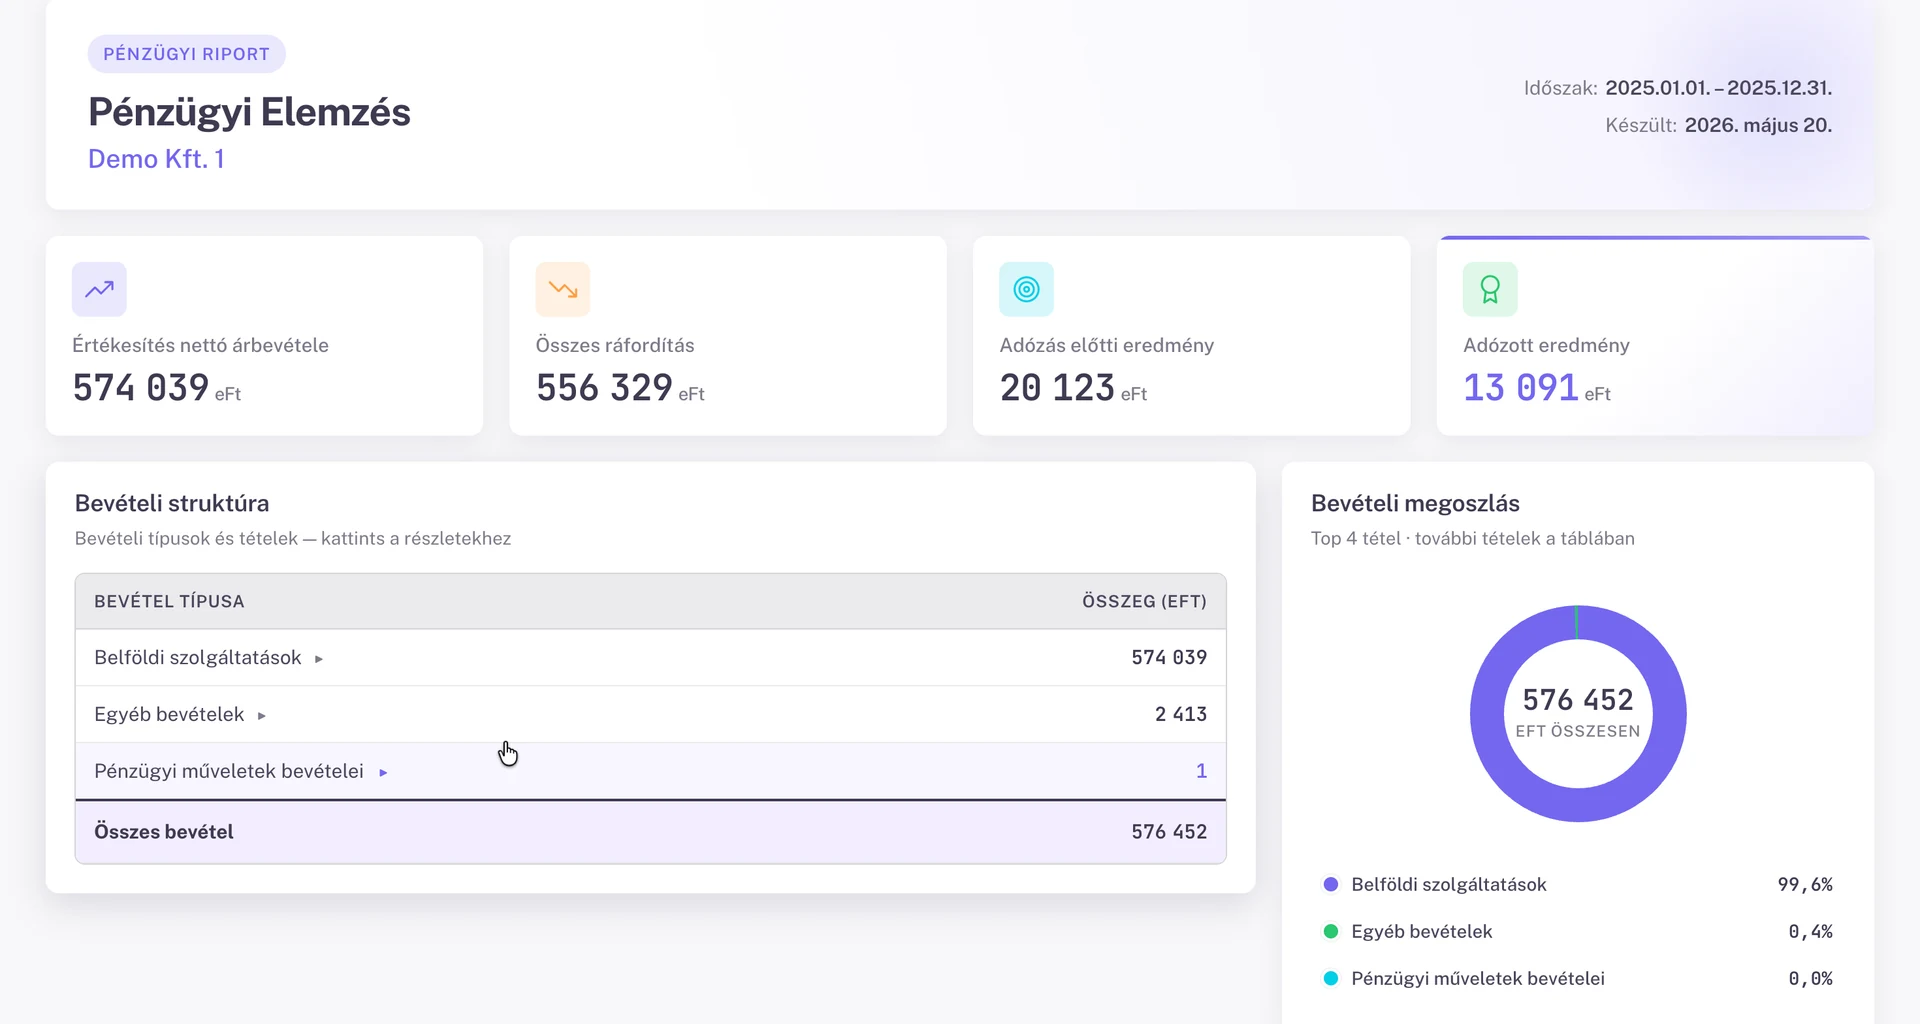The image size is (1920, 1024).
Task: Click the trending-up revenue icon
Action: 99,289
